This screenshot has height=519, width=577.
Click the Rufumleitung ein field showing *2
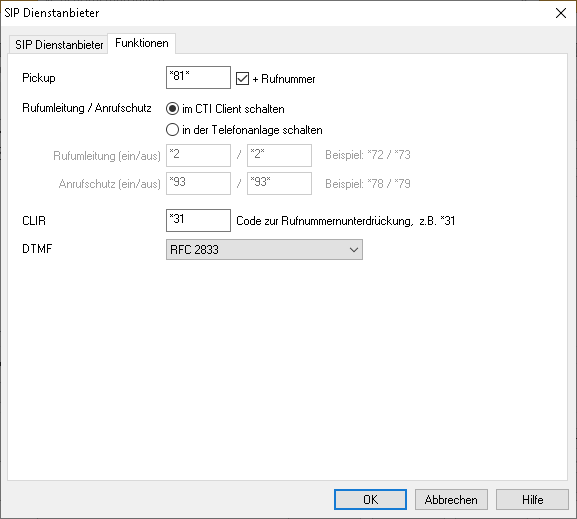click(x=198, y=155)
